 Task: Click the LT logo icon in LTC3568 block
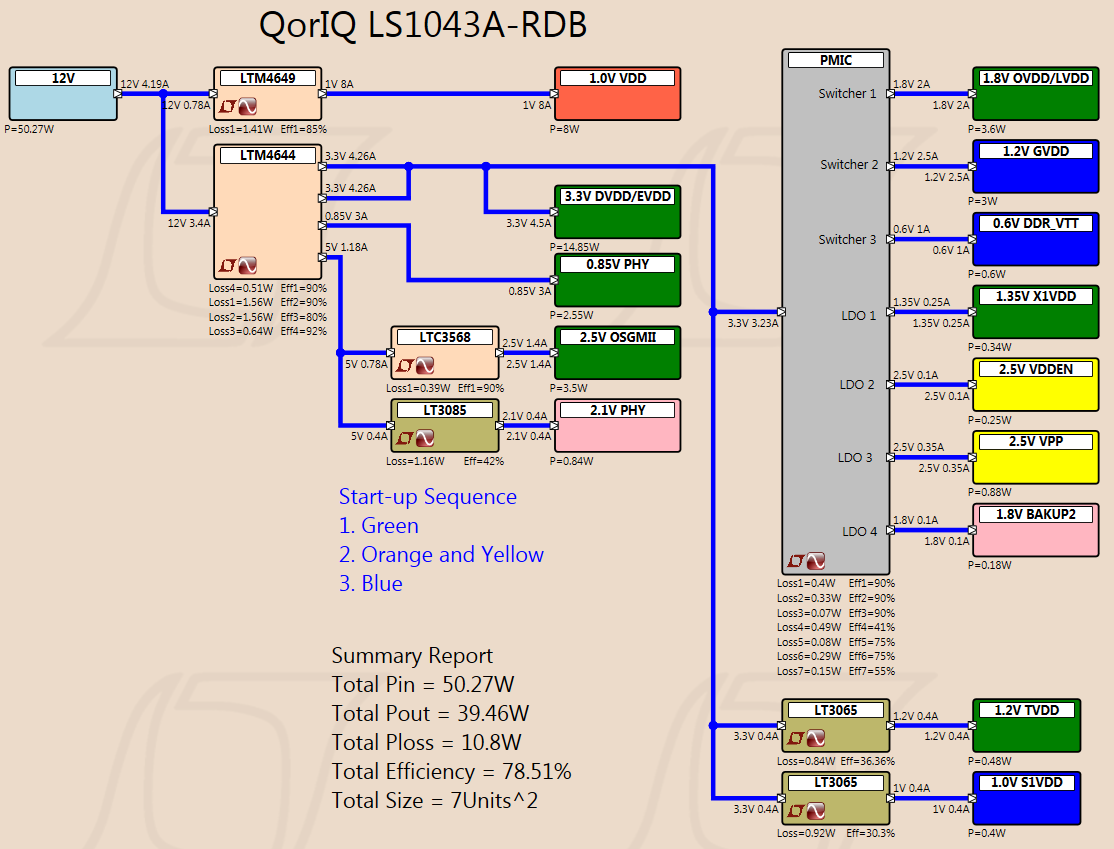[x=405, y=366]
